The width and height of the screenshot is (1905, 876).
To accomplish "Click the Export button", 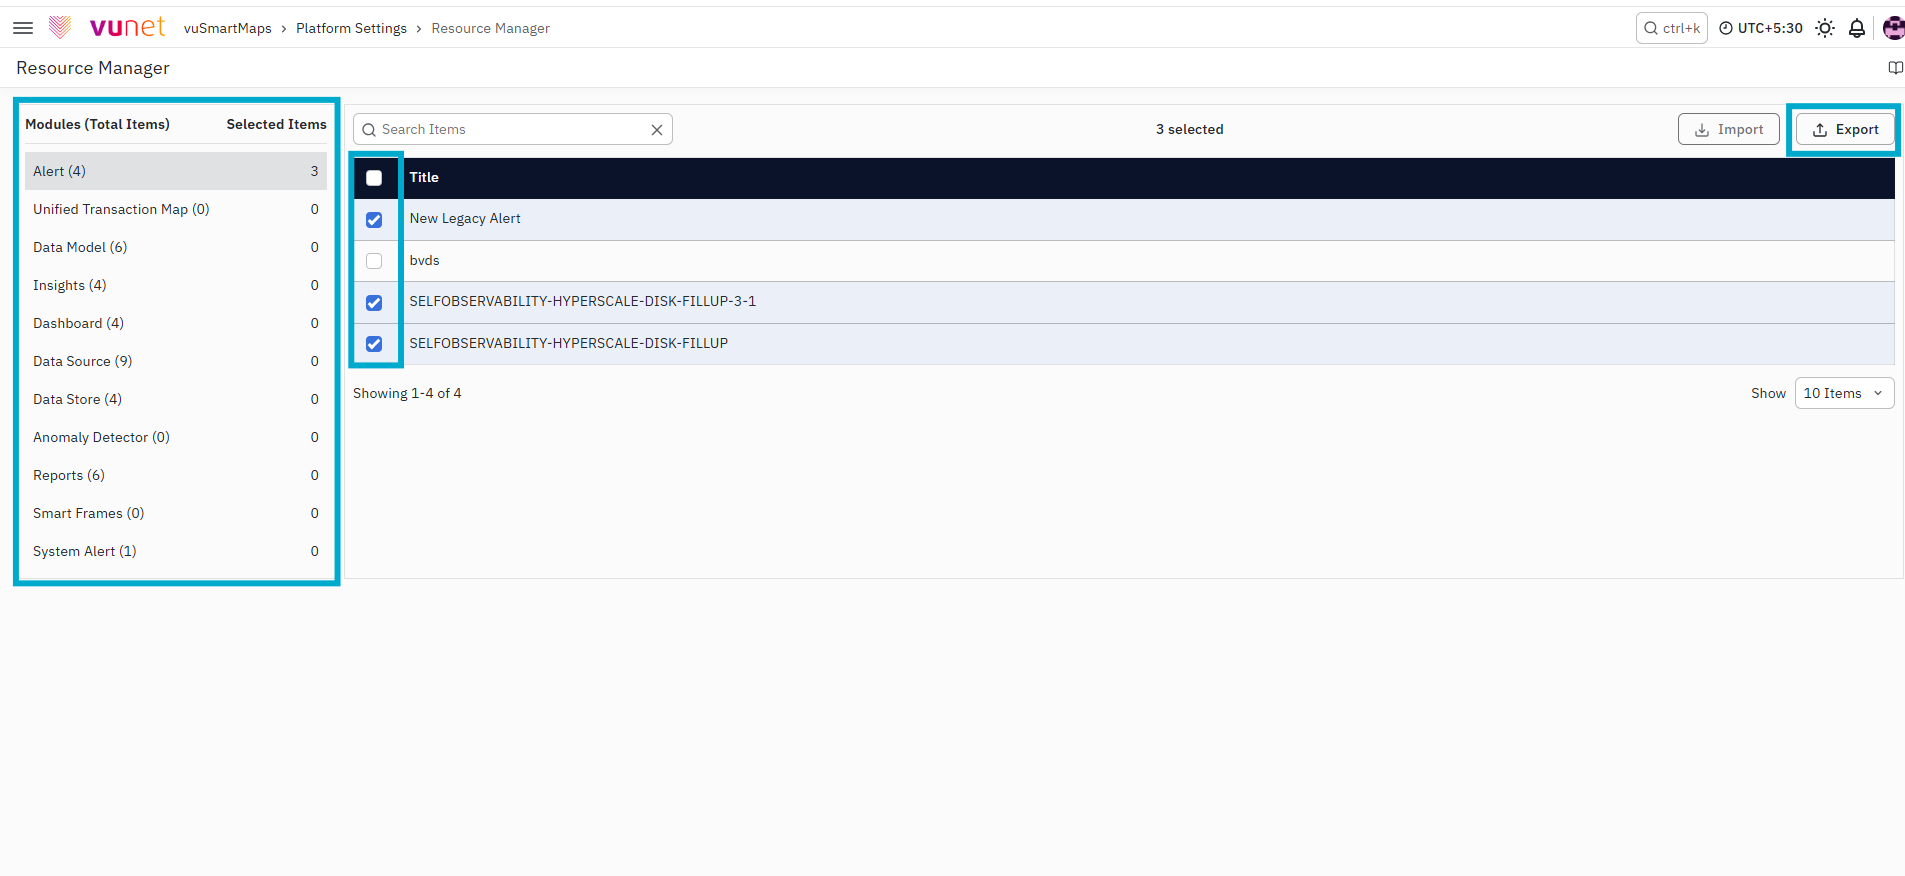I will tap(1845, 129).
